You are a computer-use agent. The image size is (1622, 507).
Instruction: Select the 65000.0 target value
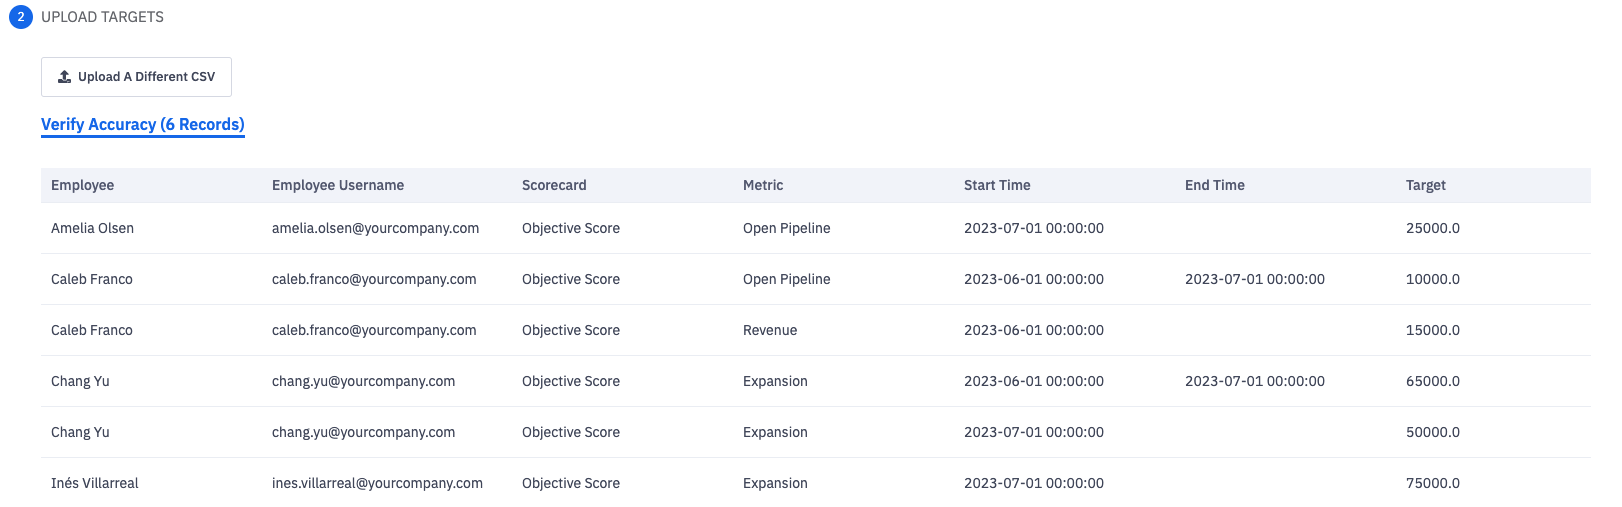(1433, 381)
